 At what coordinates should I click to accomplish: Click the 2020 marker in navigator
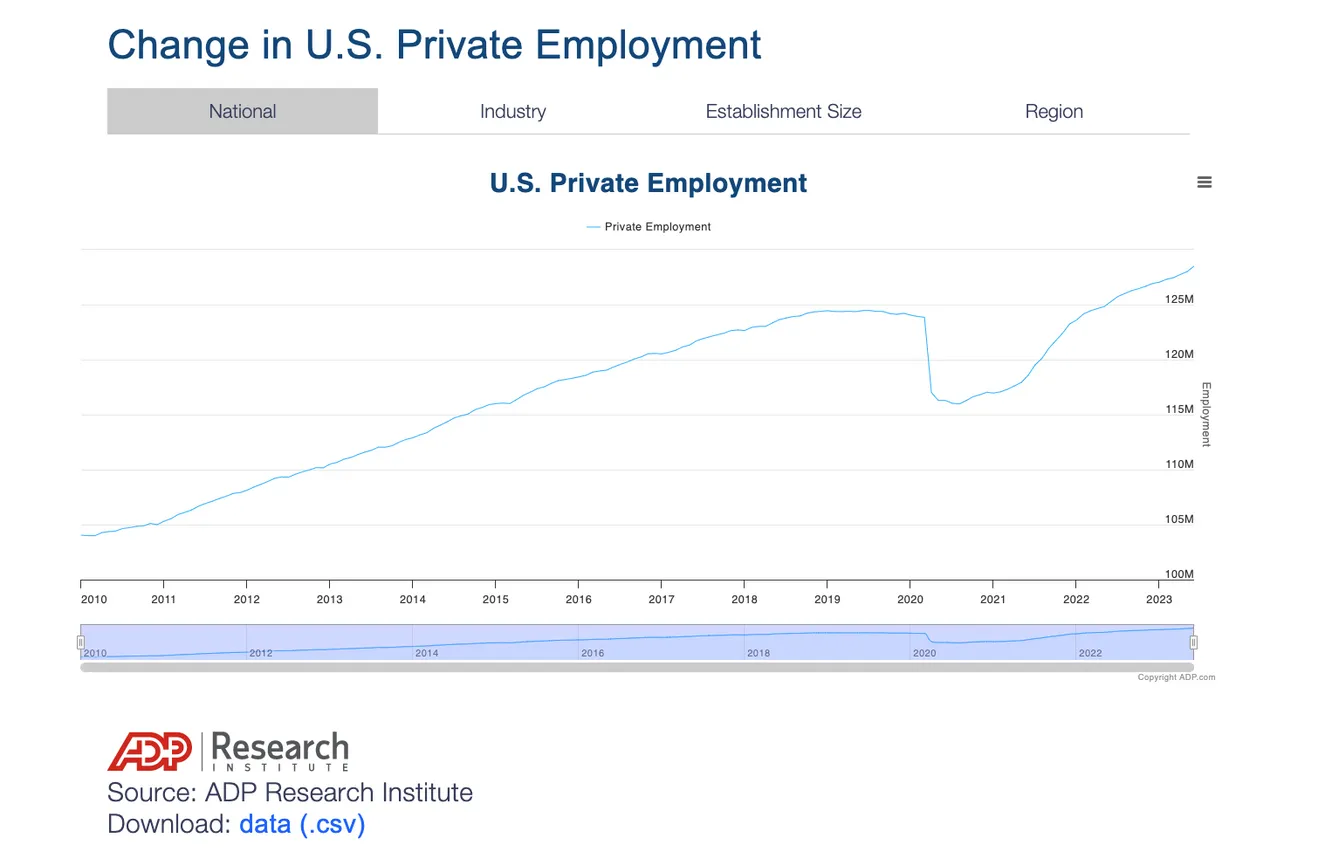pos(924,653)
